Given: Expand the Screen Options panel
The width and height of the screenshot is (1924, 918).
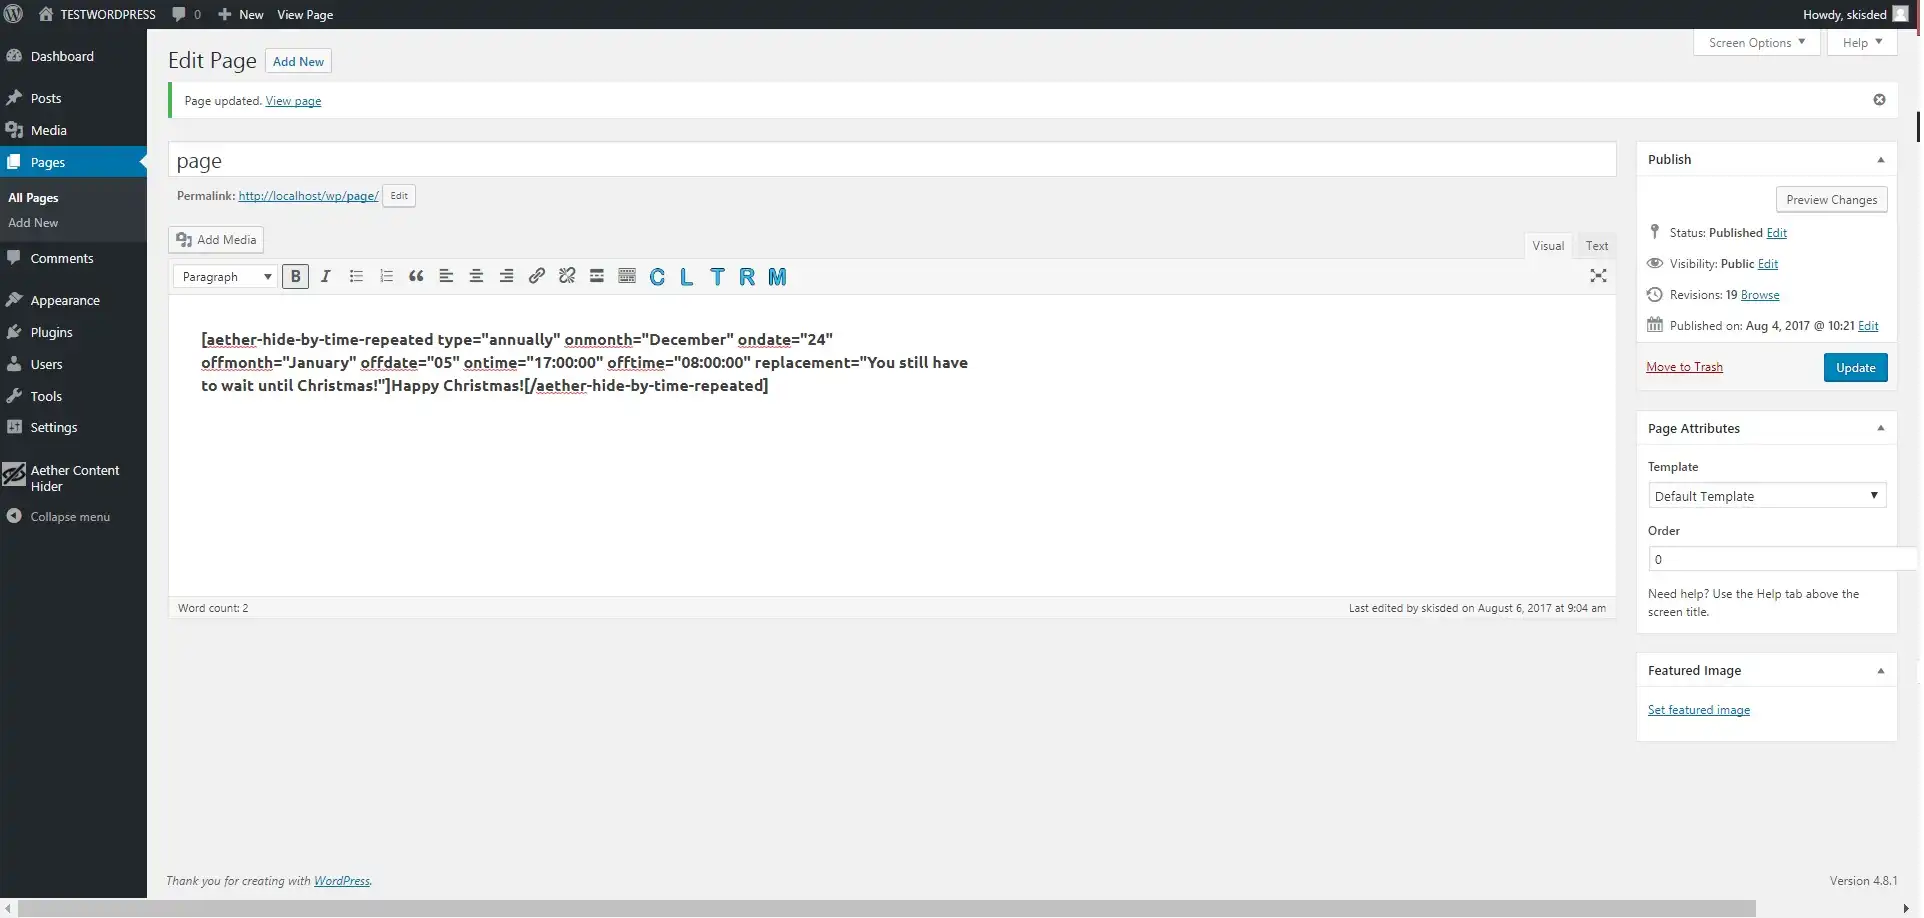Looking at the screenshot, I should click(1756, 43).
